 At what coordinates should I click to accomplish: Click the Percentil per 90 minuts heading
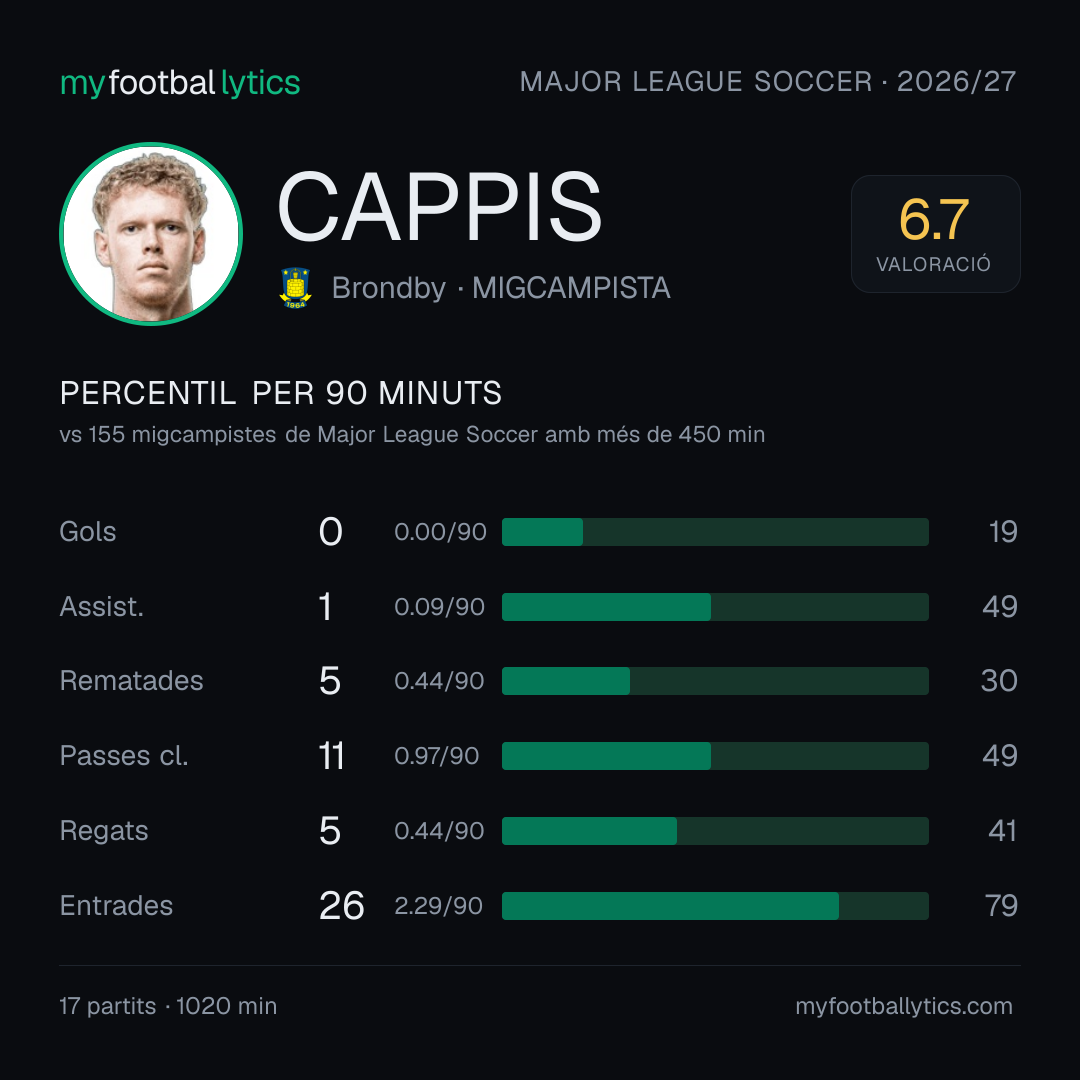[x=280, y=393]
